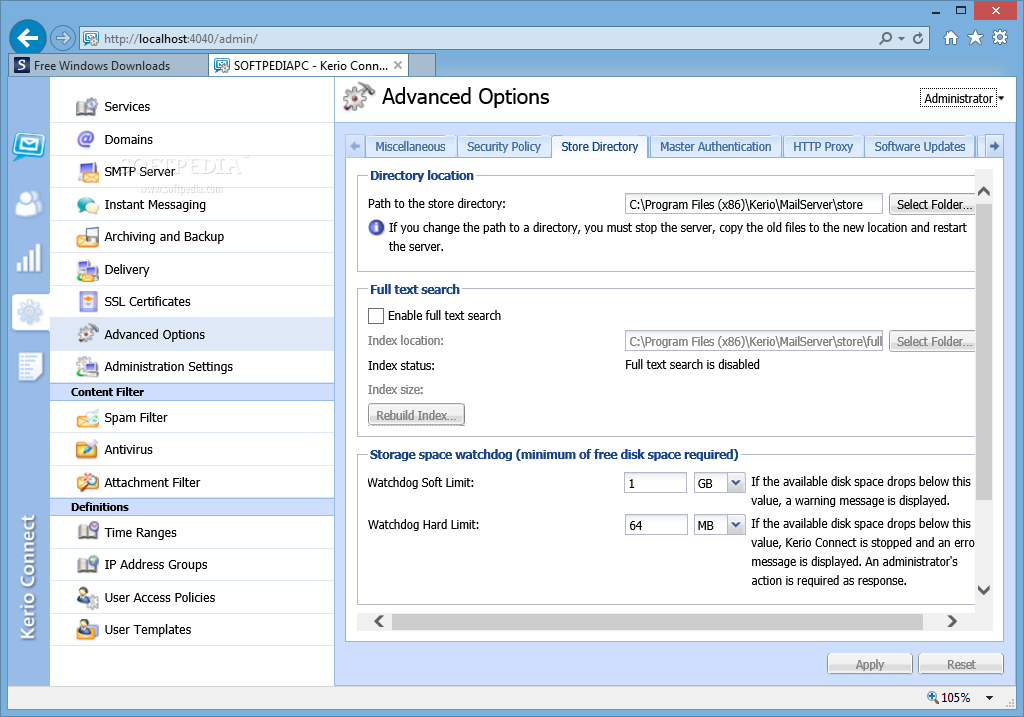Click the browser favorites star icon
1024x717 pixels.
(x=975, y=38)
